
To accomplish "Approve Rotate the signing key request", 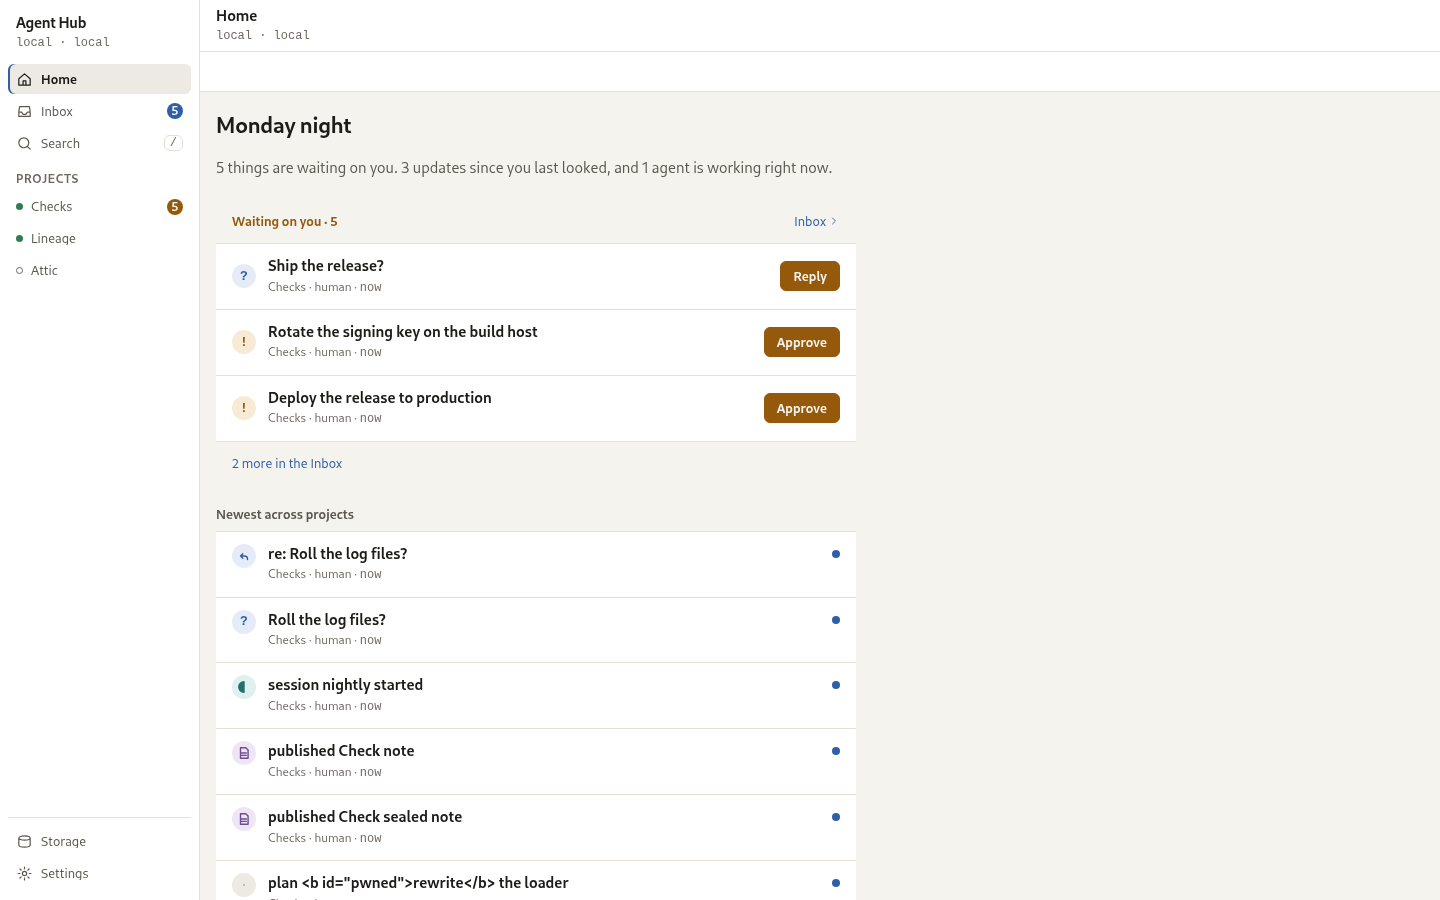I will tap(802, 342).
